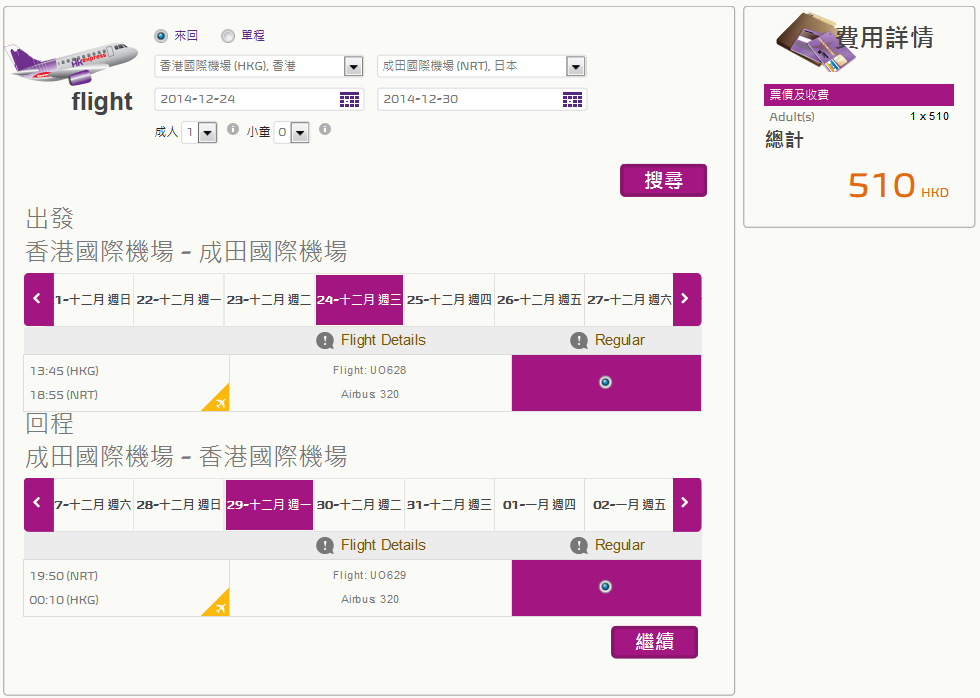Click the info icon beside child count

(x=325, y=130)
